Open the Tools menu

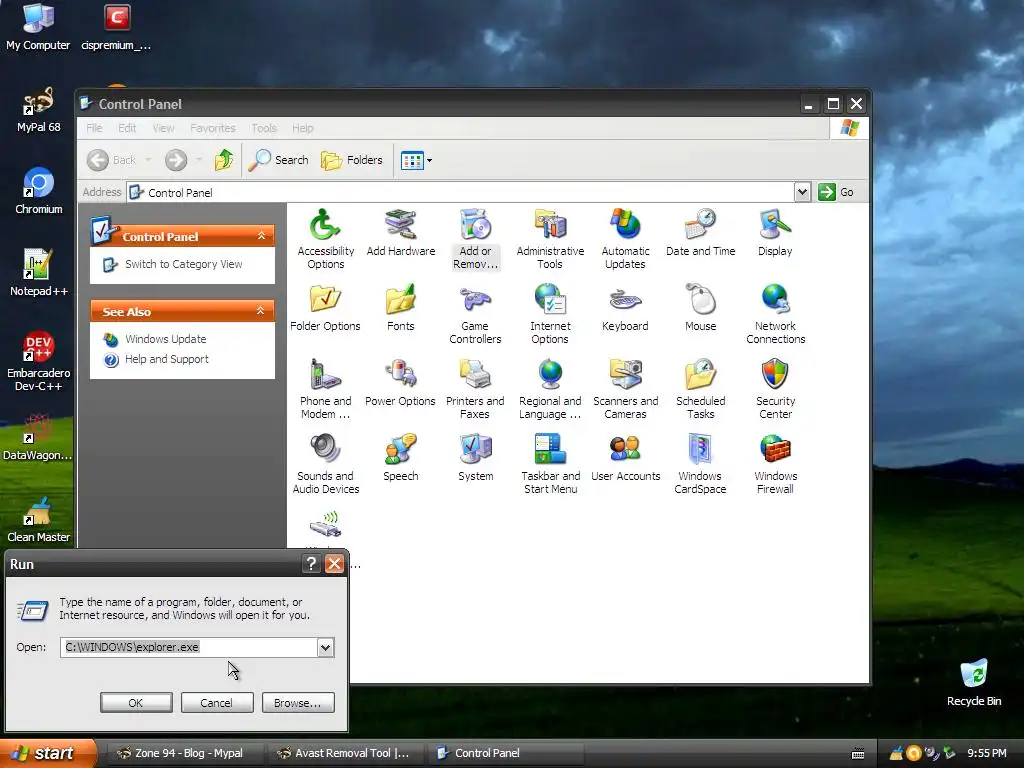tap(264, 128)
